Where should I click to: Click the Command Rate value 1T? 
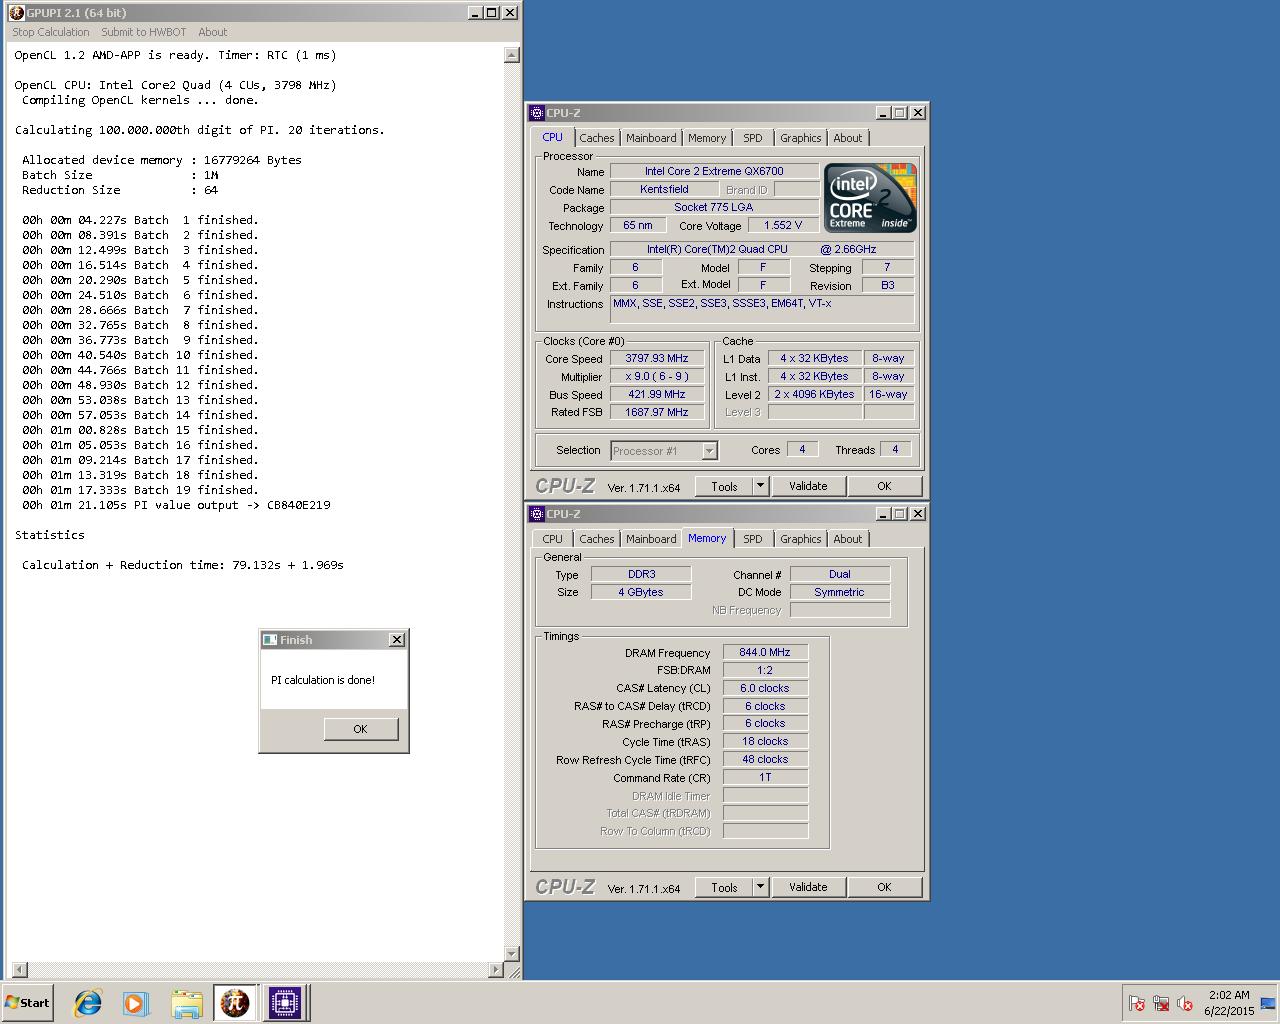pyautogui.click(x=765, y=777)
